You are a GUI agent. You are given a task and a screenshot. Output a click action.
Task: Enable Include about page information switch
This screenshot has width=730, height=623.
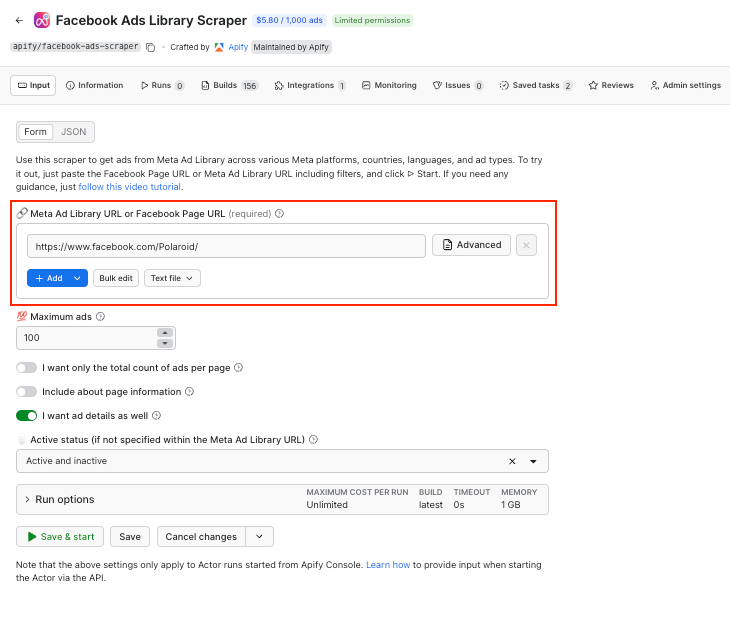coord(27,392)
